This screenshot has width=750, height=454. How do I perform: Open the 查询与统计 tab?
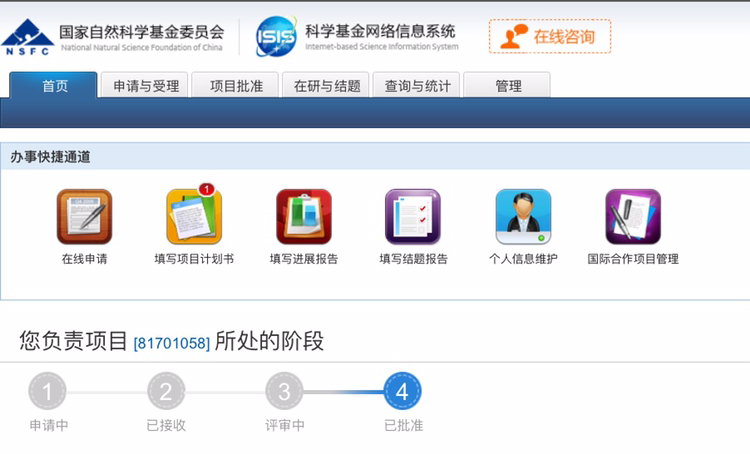[x=417, y=86]
